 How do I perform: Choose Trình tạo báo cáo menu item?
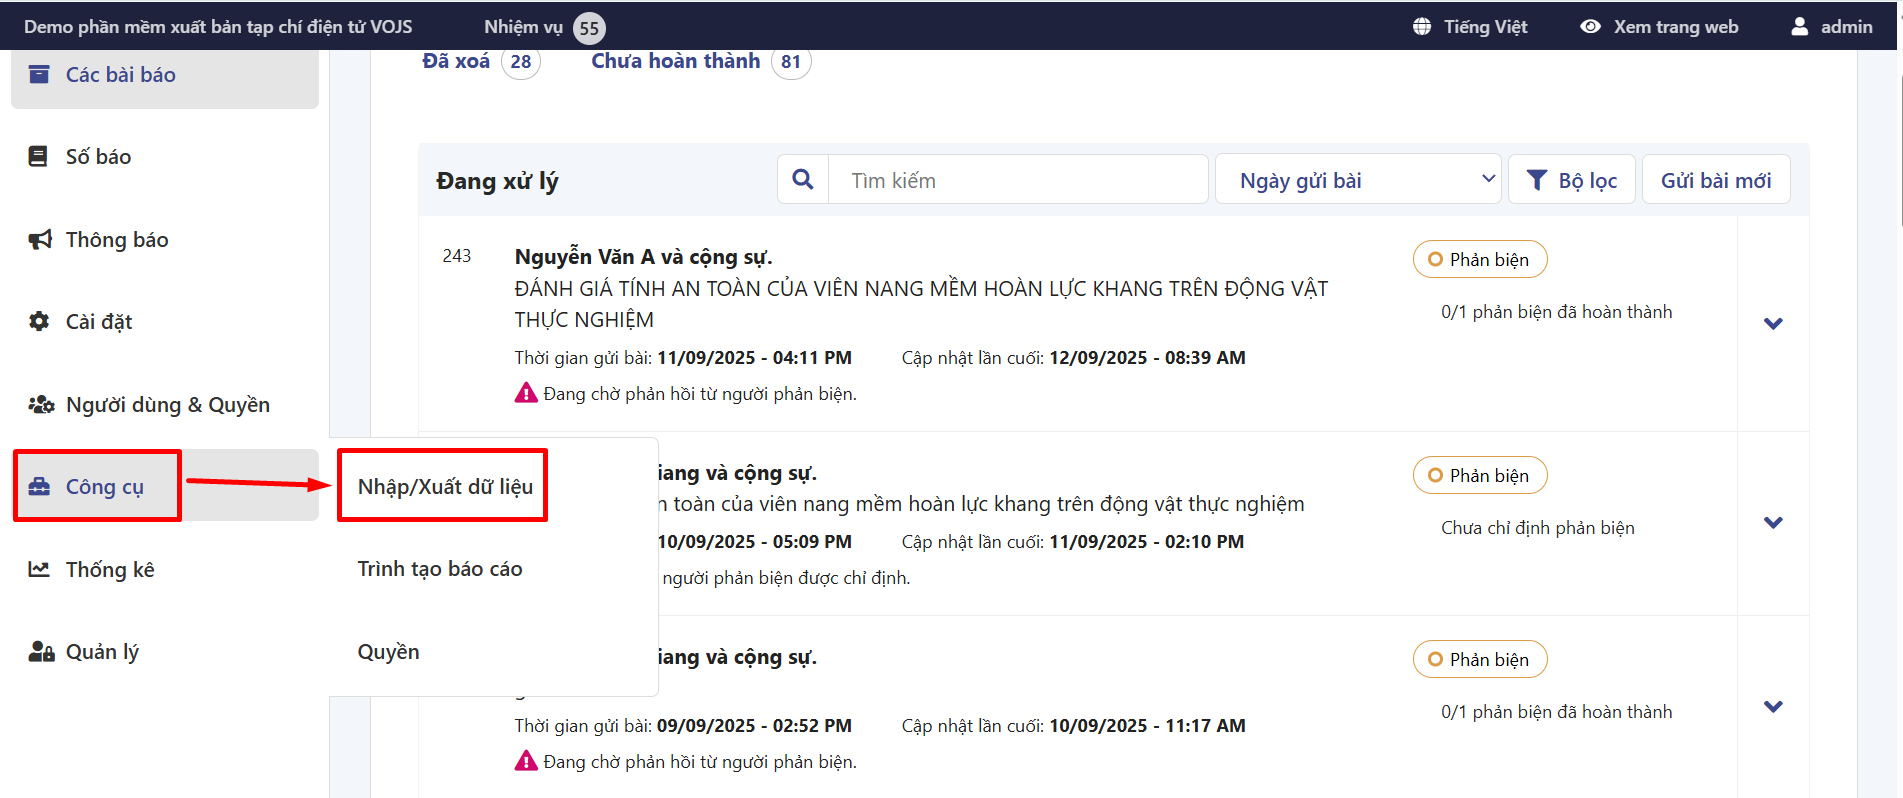click(440, 569)
